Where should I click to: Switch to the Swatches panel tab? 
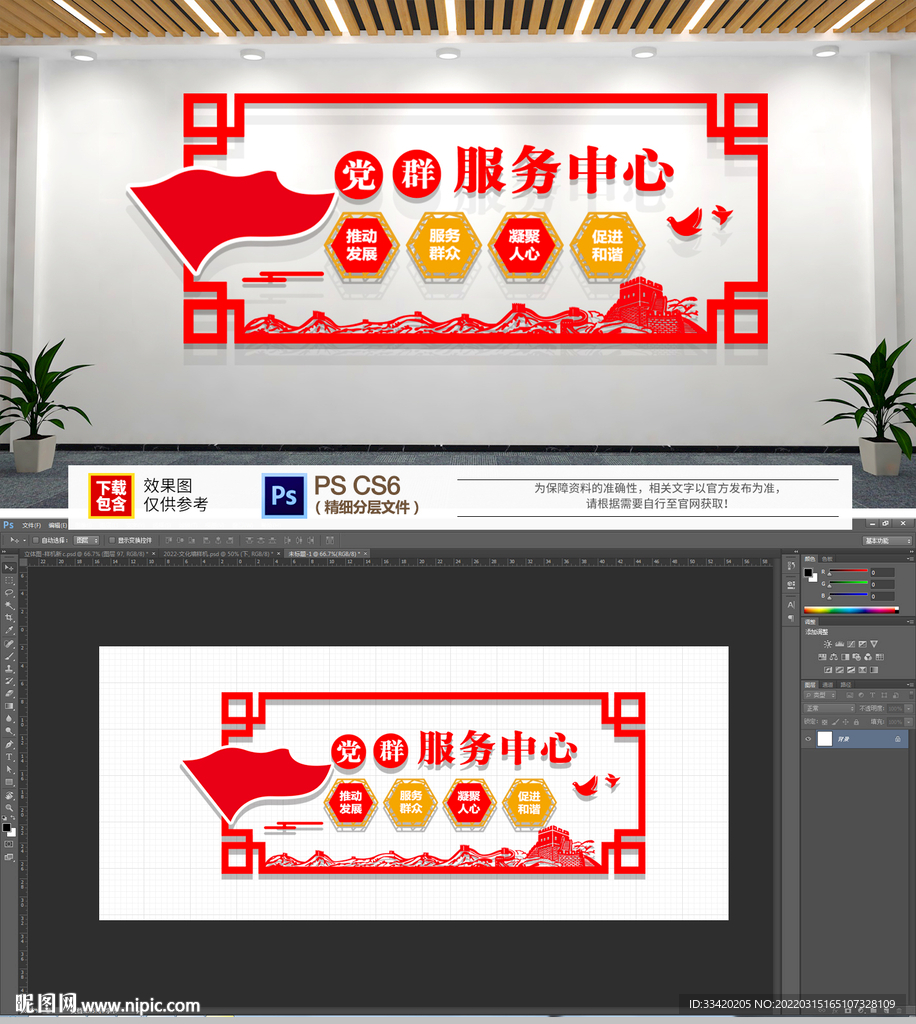pos(827,559)
